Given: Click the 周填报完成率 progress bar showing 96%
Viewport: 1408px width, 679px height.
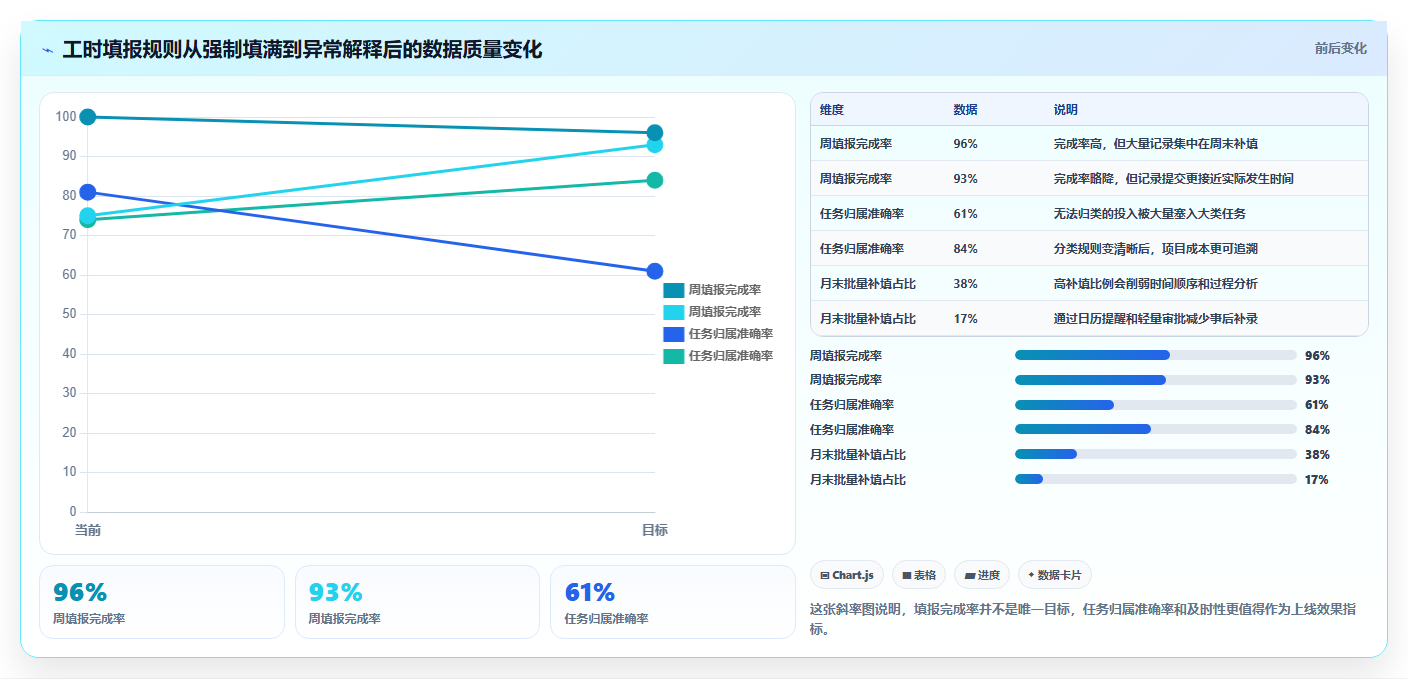Looking at the screenshot, I should click(1155, 355).
